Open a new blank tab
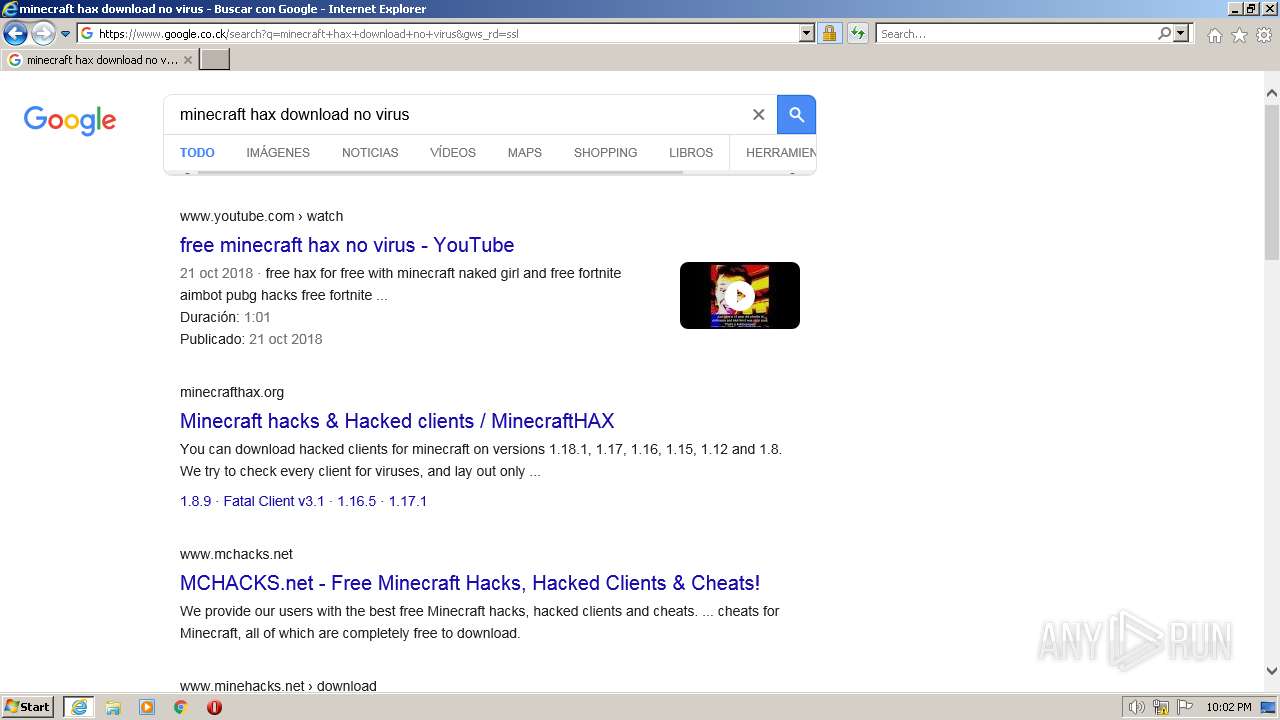The image size is (1280, 720). click(215, 60)
